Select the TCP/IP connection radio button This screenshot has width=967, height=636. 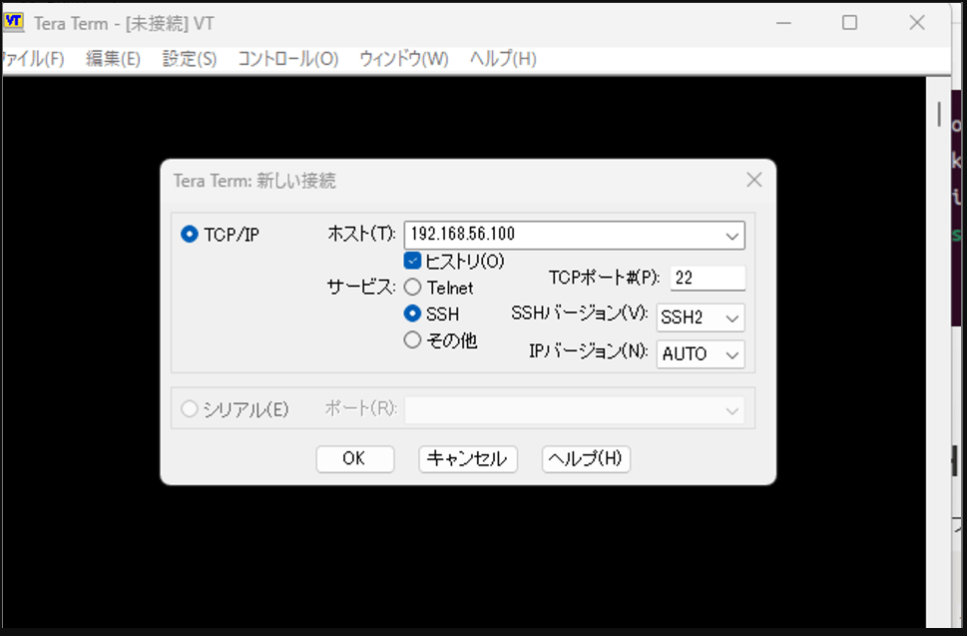click(x=189, y=234)
